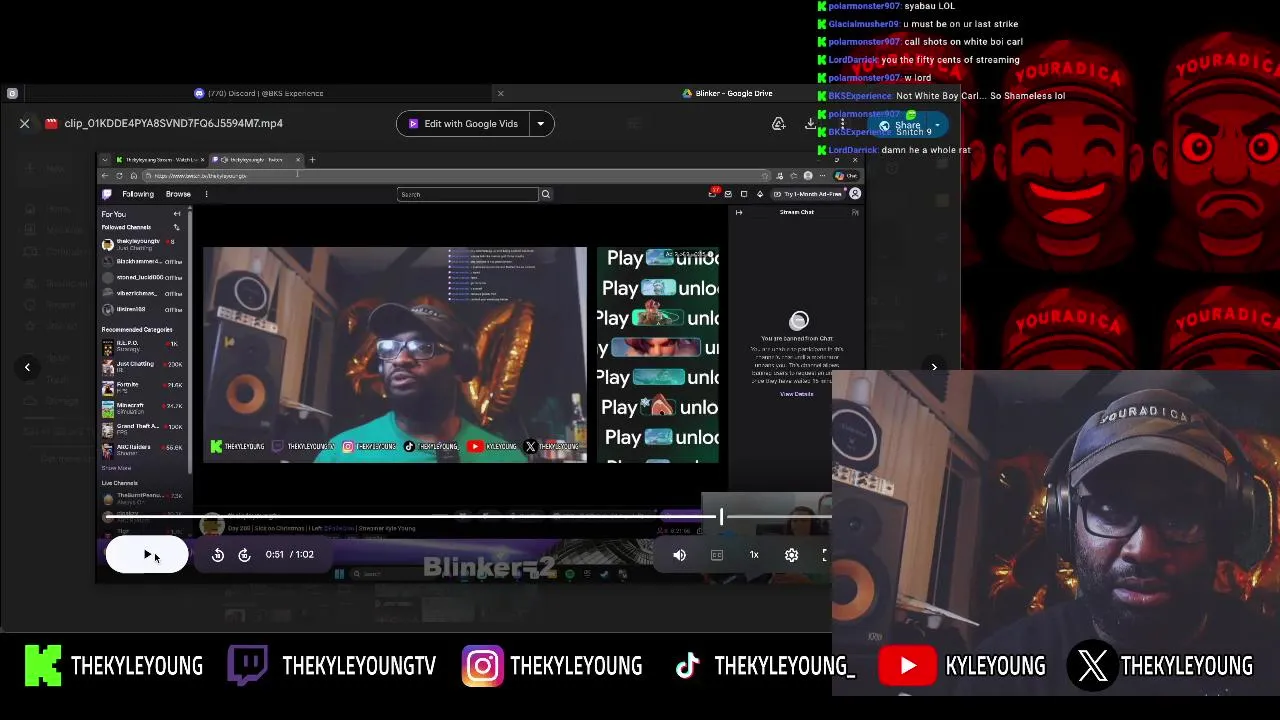This screenshot has width=1280, height=720.
Task: Play the video clip
Action: 147,555
